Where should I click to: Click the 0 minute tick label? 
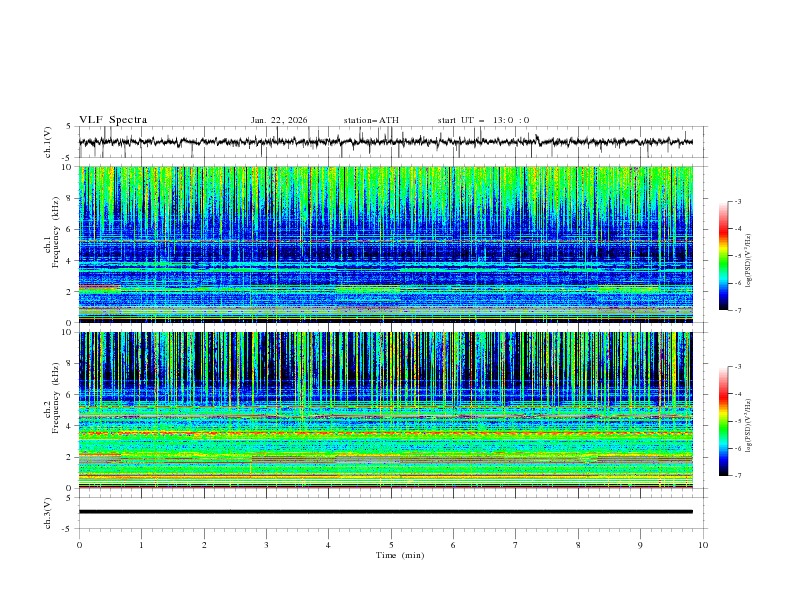pyautogui.click(x=79, y=544)
